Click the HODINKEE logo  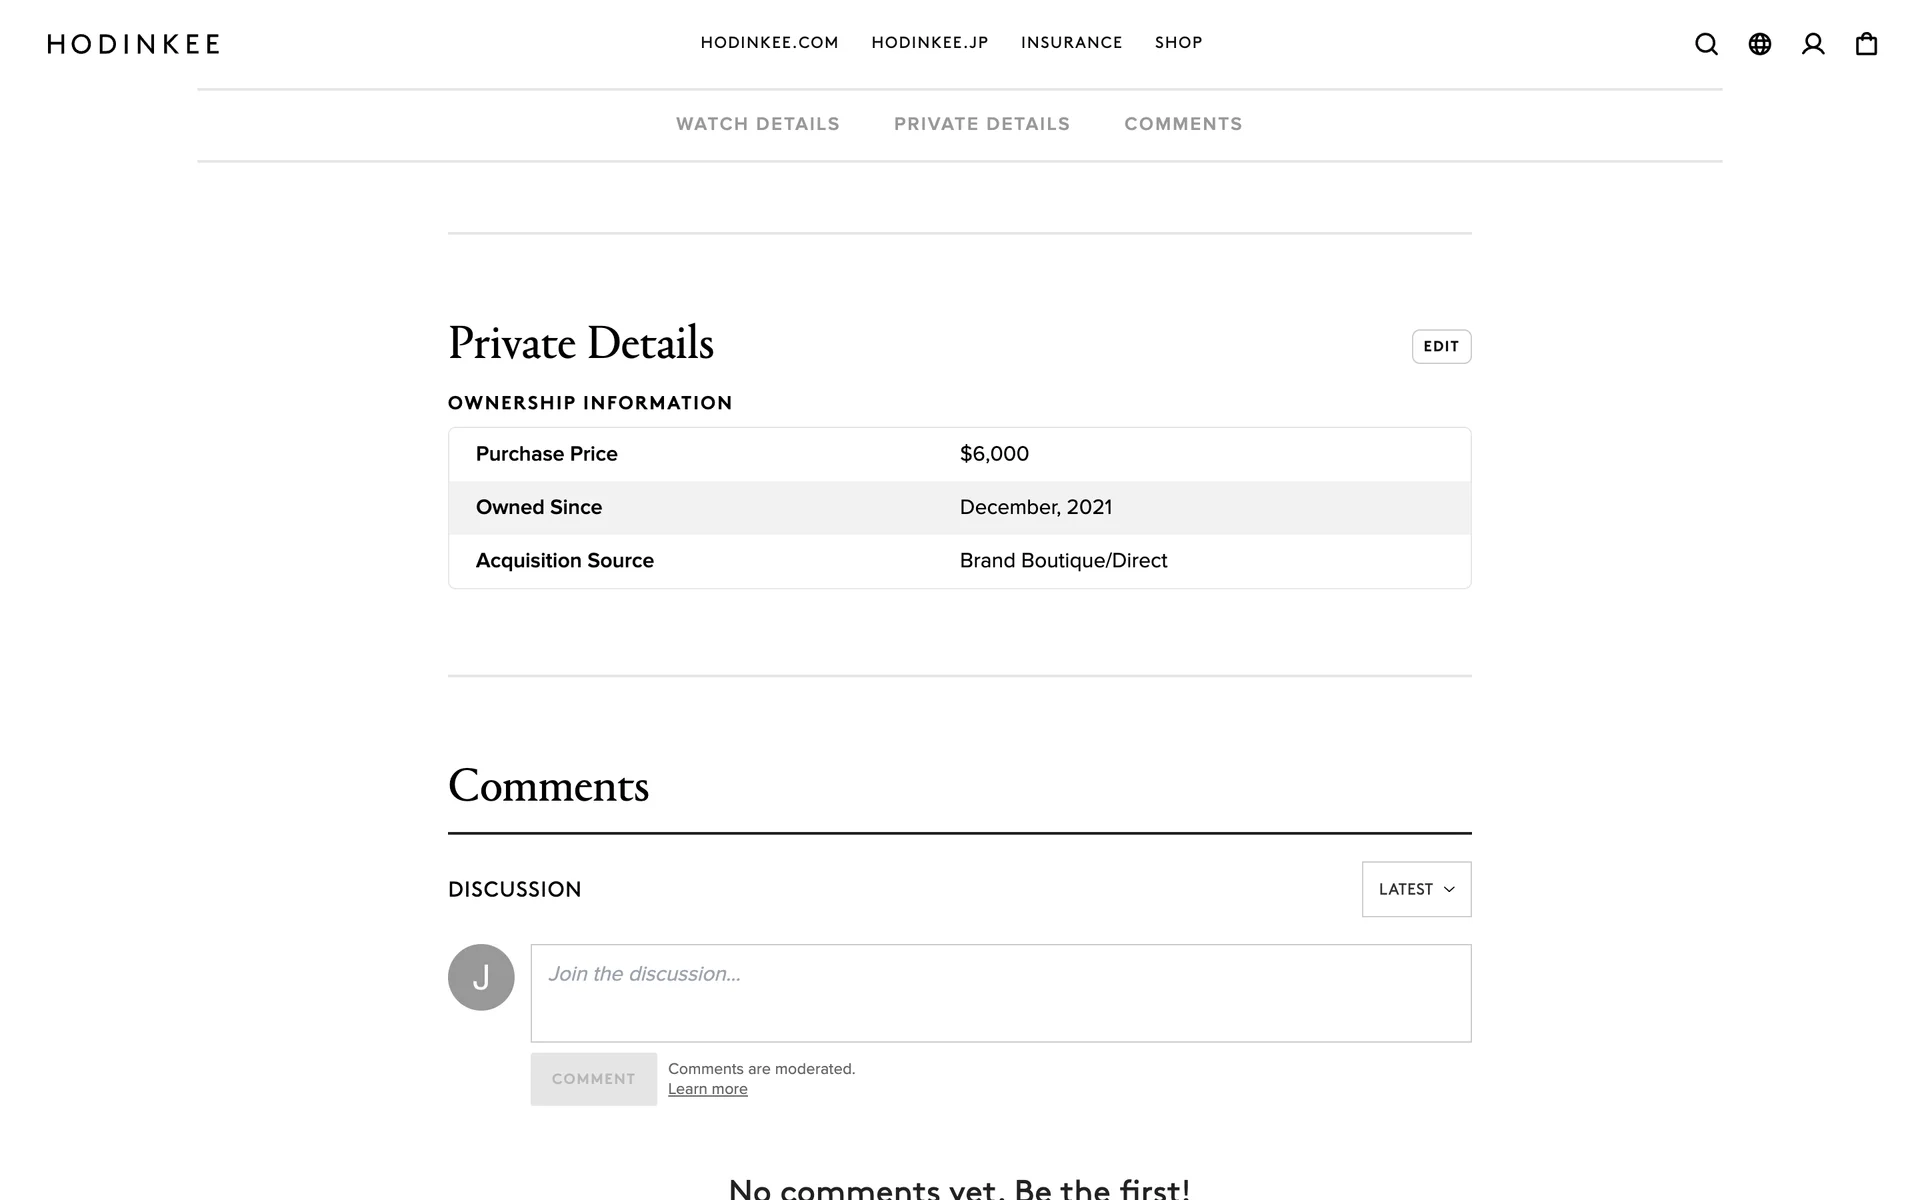pyautogui.click(x=134, y=44)
